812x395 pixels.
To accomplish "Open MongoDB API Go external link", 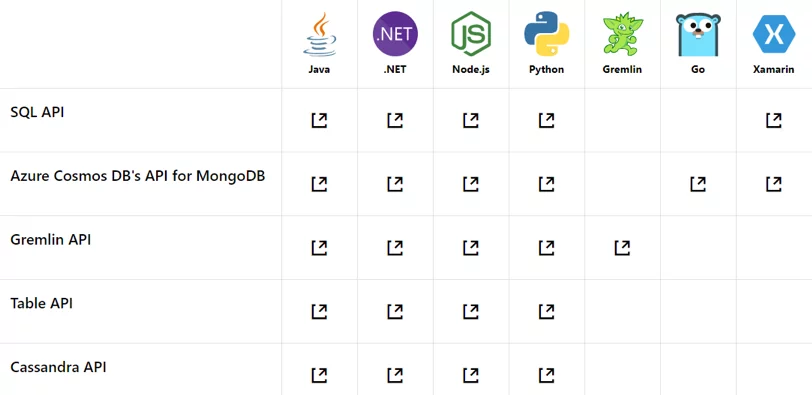I will pyautogui.click(x=698, y=184).
